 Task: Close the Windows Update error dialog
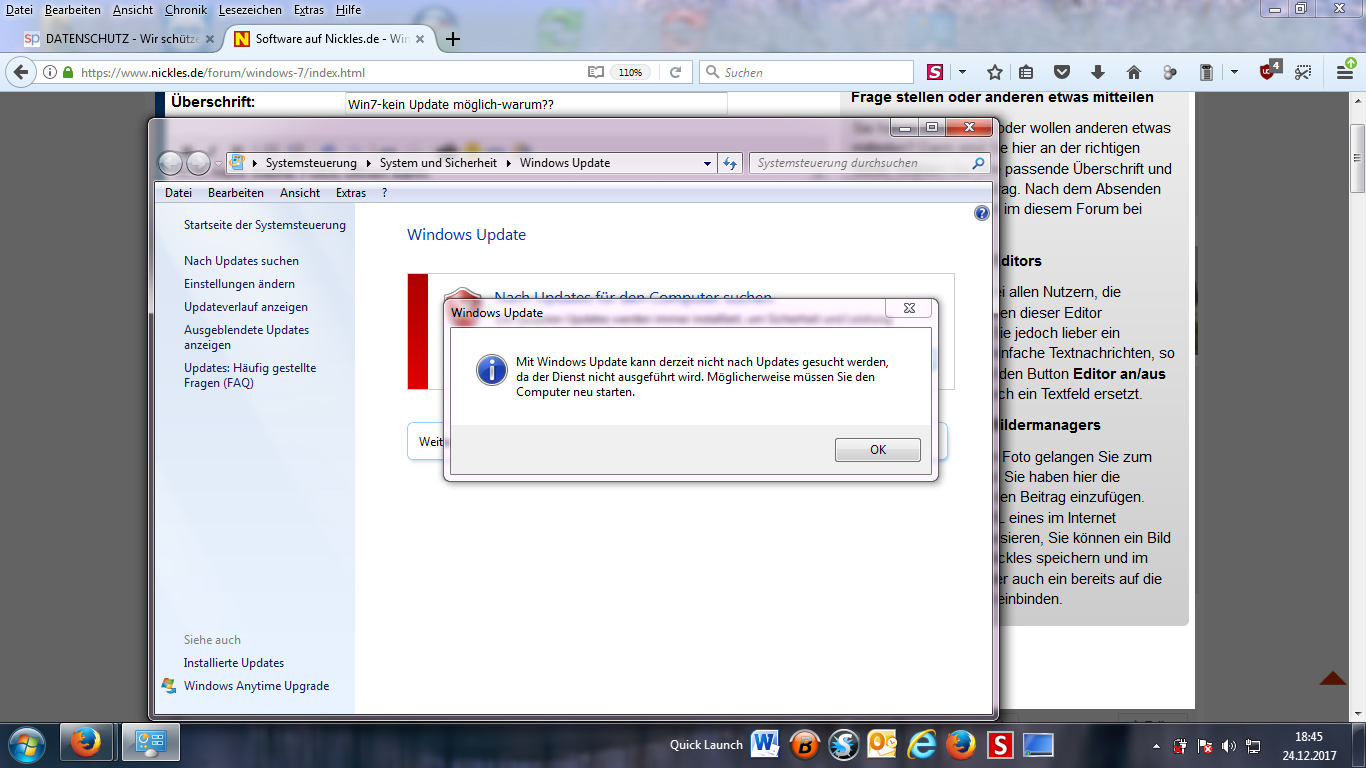(x=908, y=309)
